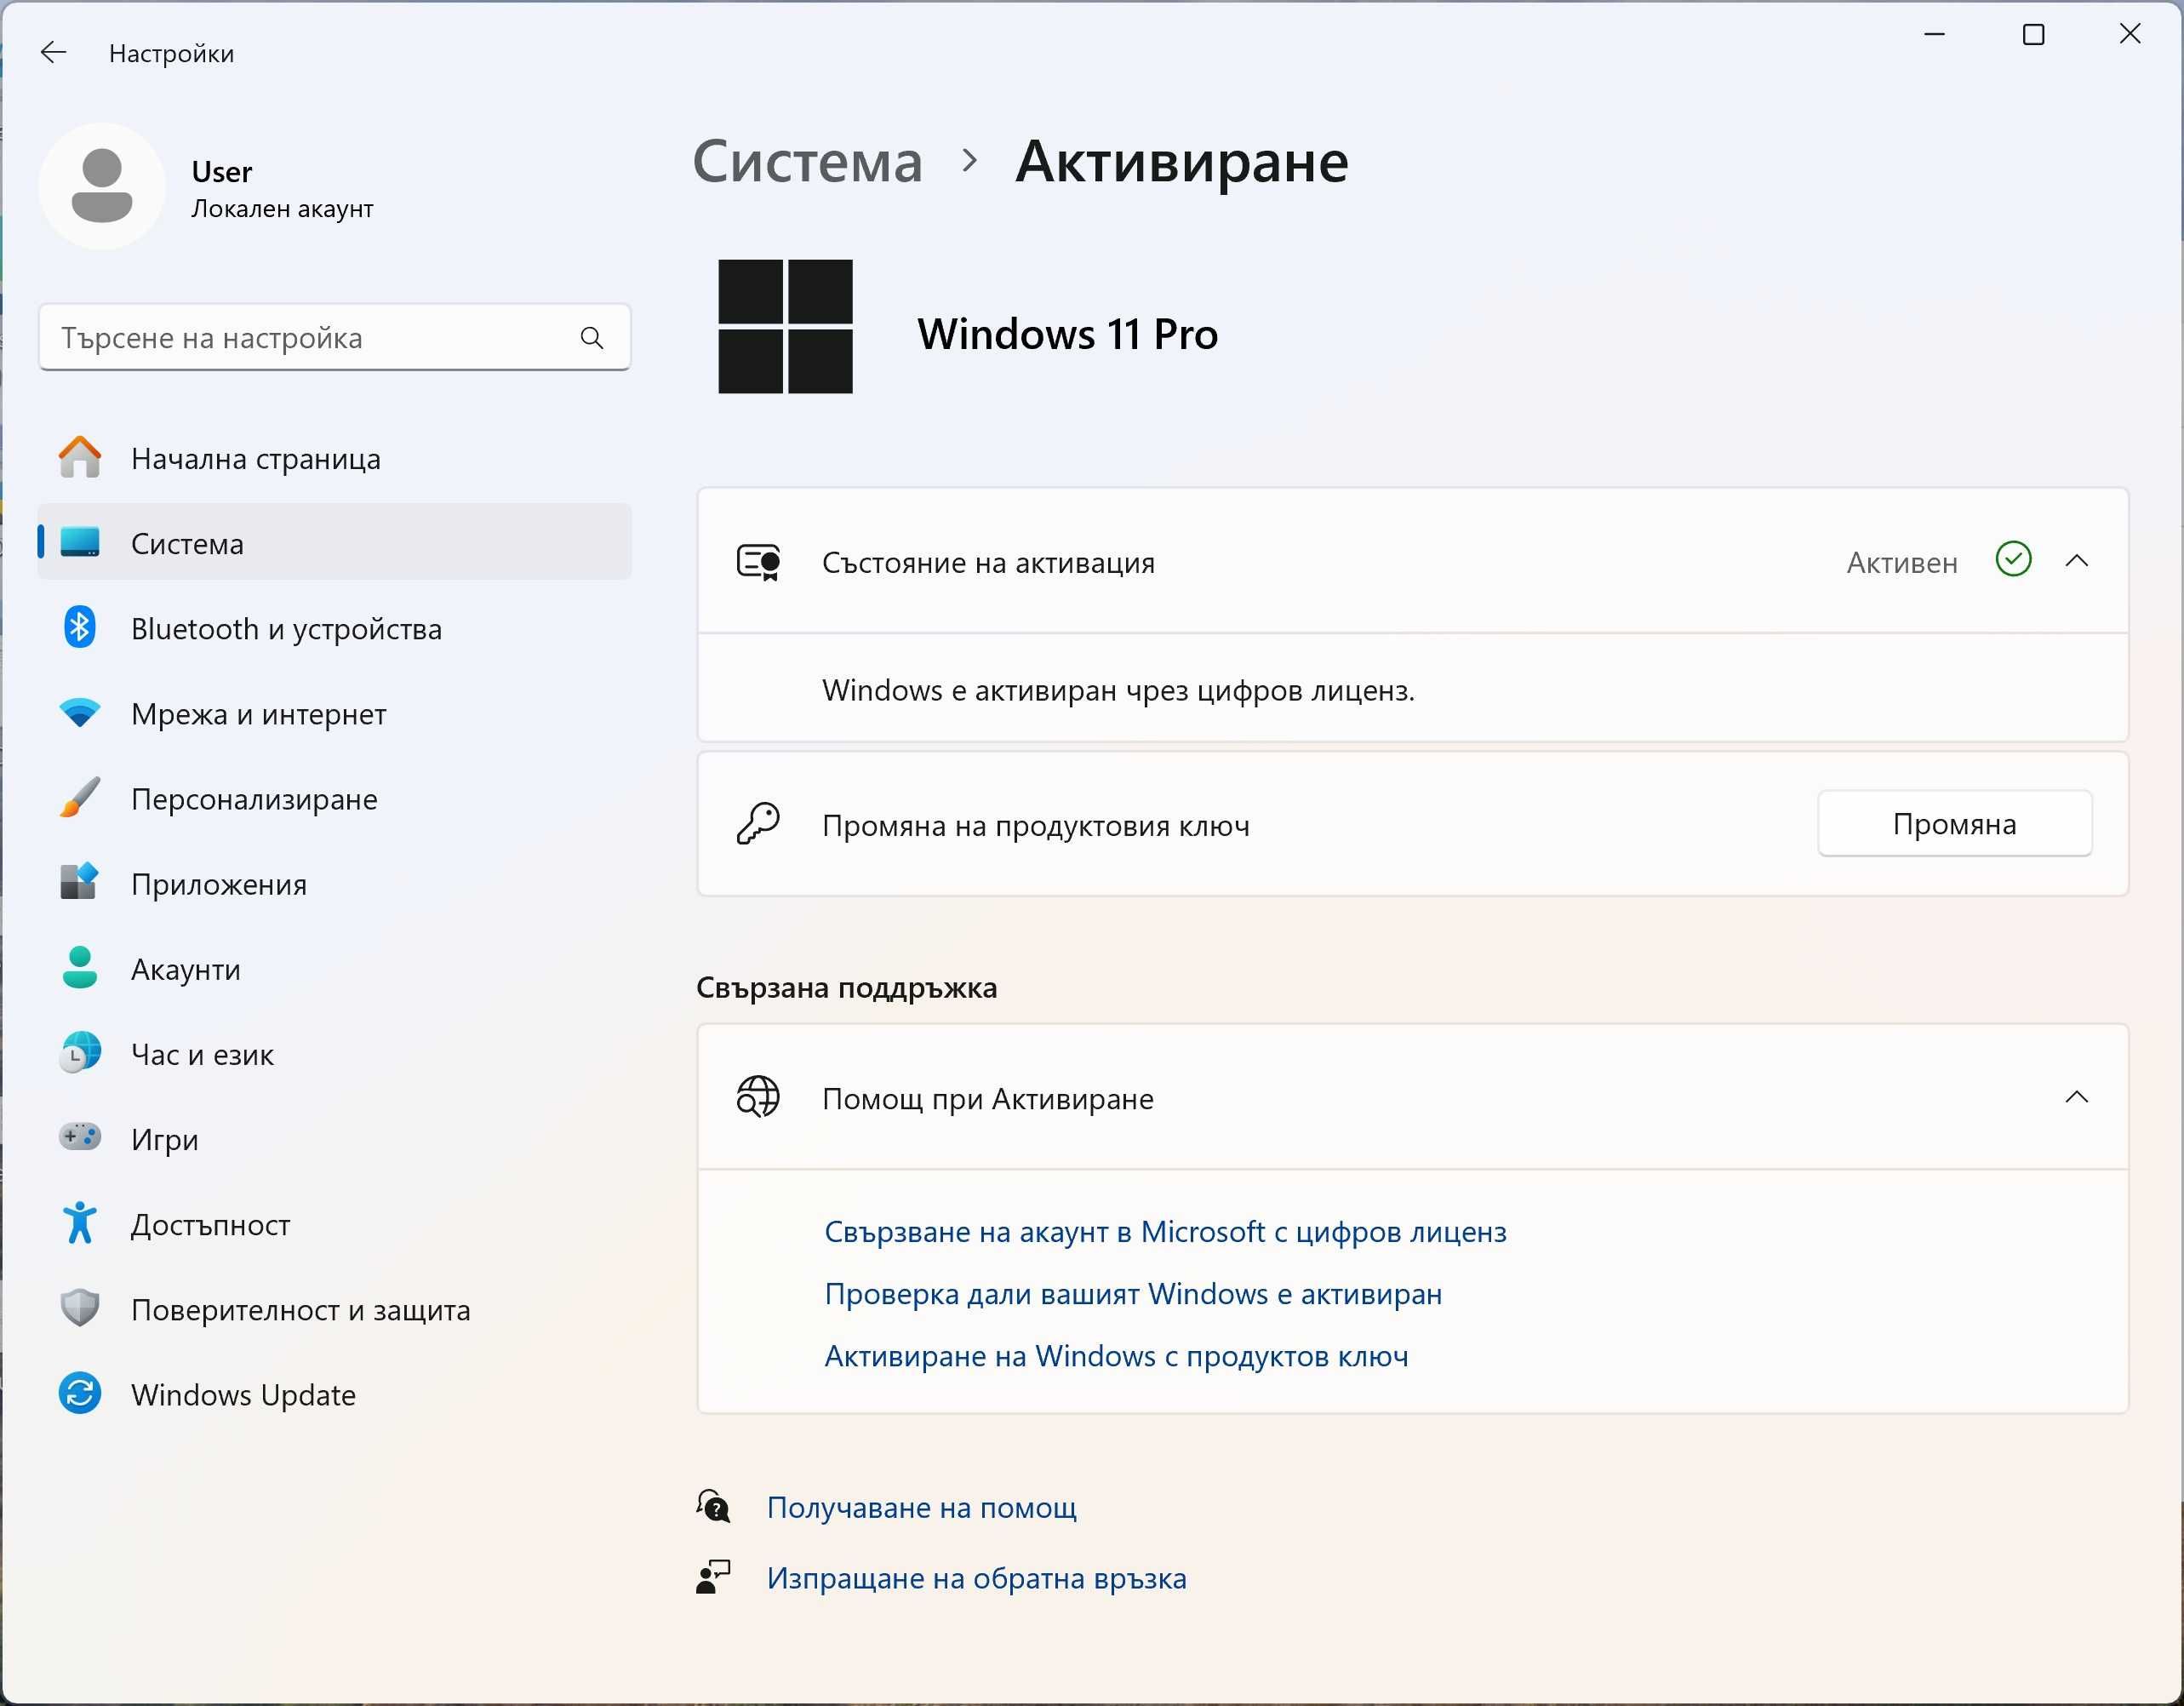Click the User account name
The image size is (2184, 1706).
pyautogui.click(x=222, y=171)
